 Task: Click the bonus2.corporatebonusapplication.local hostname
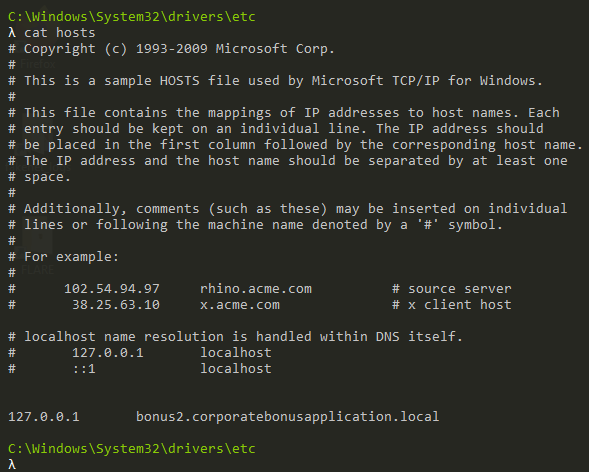coord(287,417)
